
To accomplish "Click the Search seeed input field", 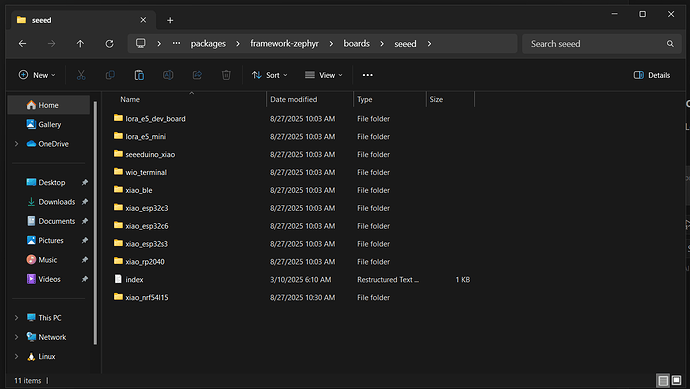I will click(596, 44).
